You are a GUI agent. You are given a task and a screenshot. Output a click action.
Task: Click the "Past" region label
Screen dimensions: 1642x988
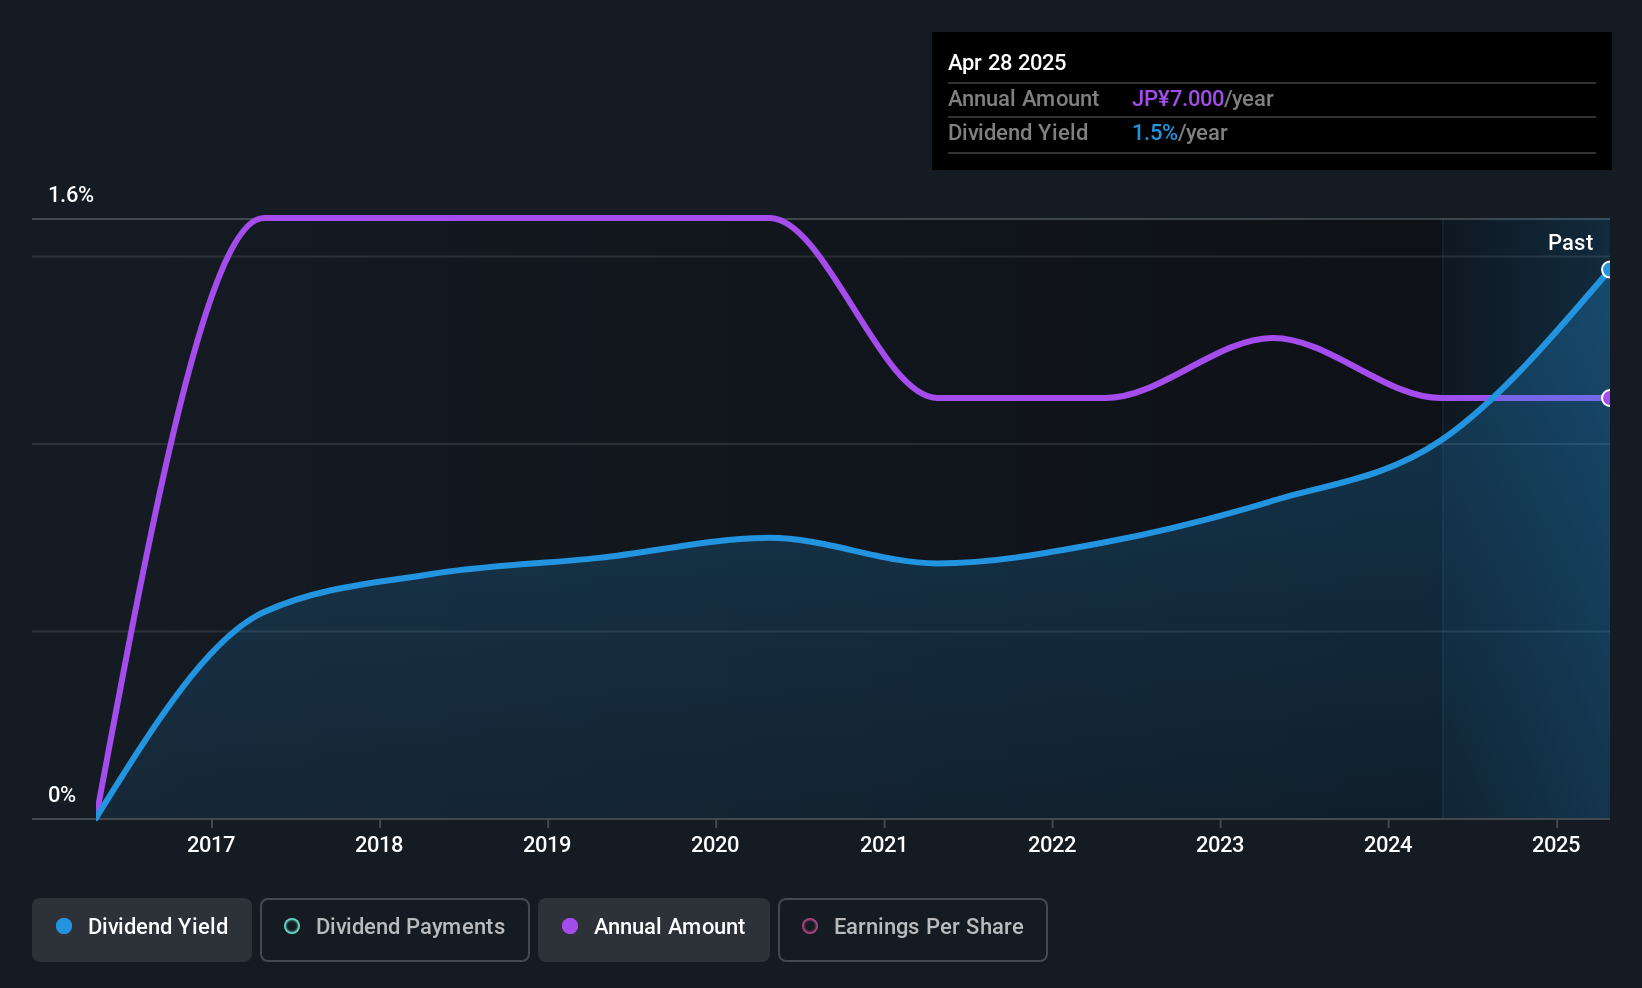coord(1570,242)
